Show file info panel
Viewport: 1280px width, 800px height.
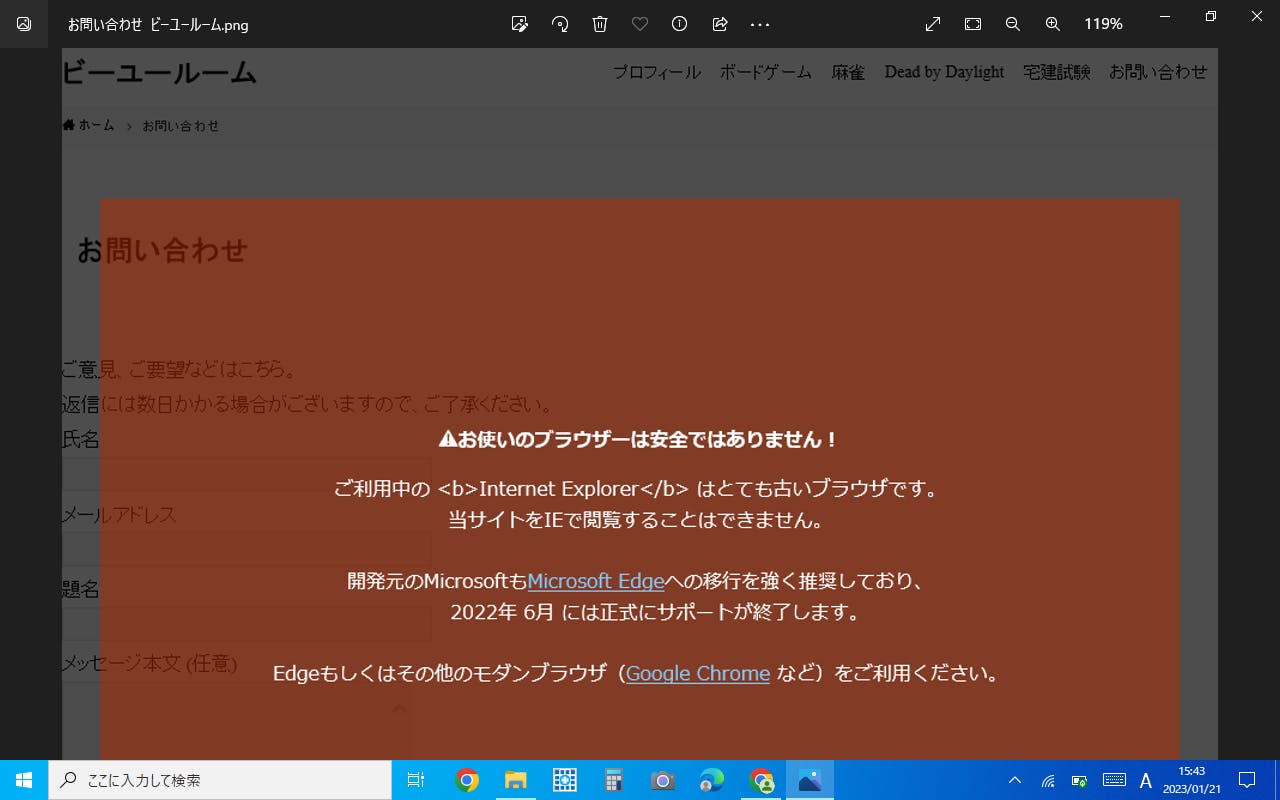point(680,24)
